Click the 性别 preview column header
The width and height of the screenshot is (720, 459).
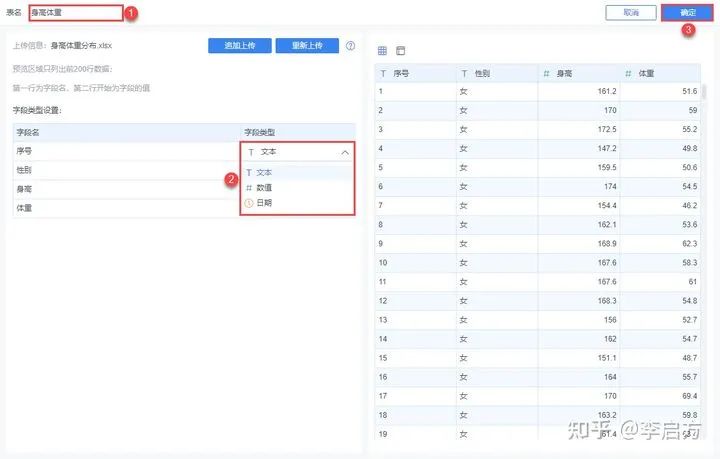tap(497, 73)
